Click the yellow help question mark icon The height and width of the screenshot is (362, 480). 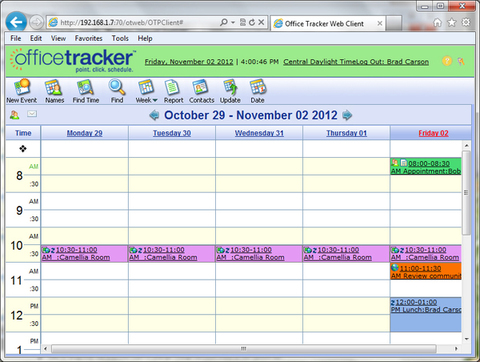point(447,61)
